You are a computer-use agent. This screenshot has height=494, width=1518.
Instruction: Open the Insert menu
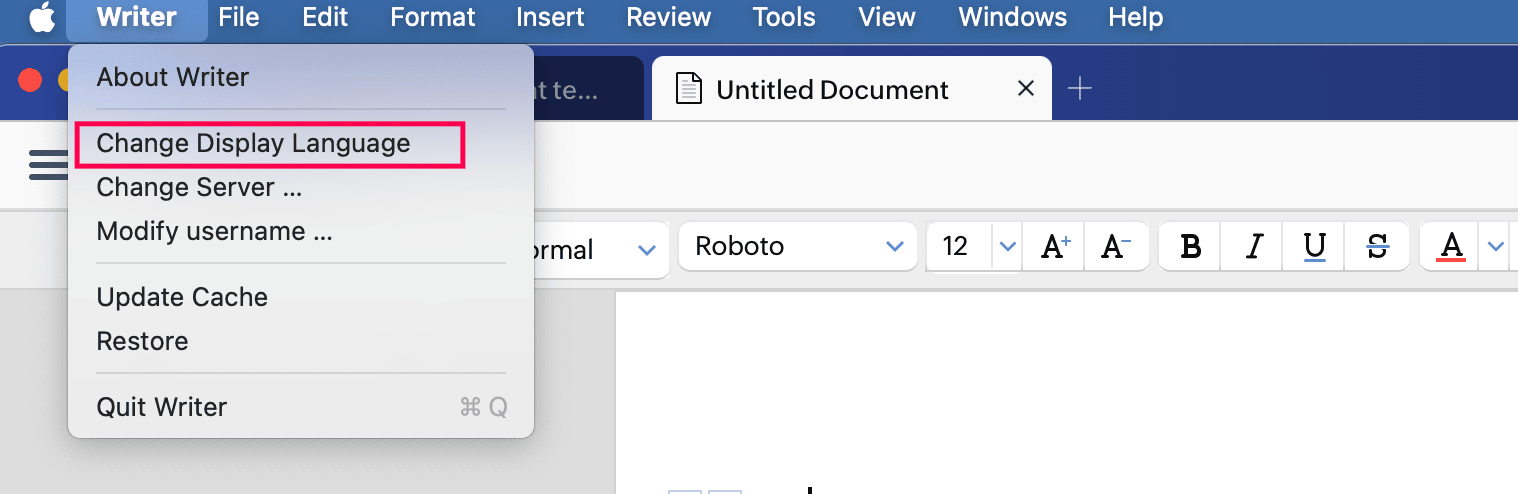click(550, 17)
